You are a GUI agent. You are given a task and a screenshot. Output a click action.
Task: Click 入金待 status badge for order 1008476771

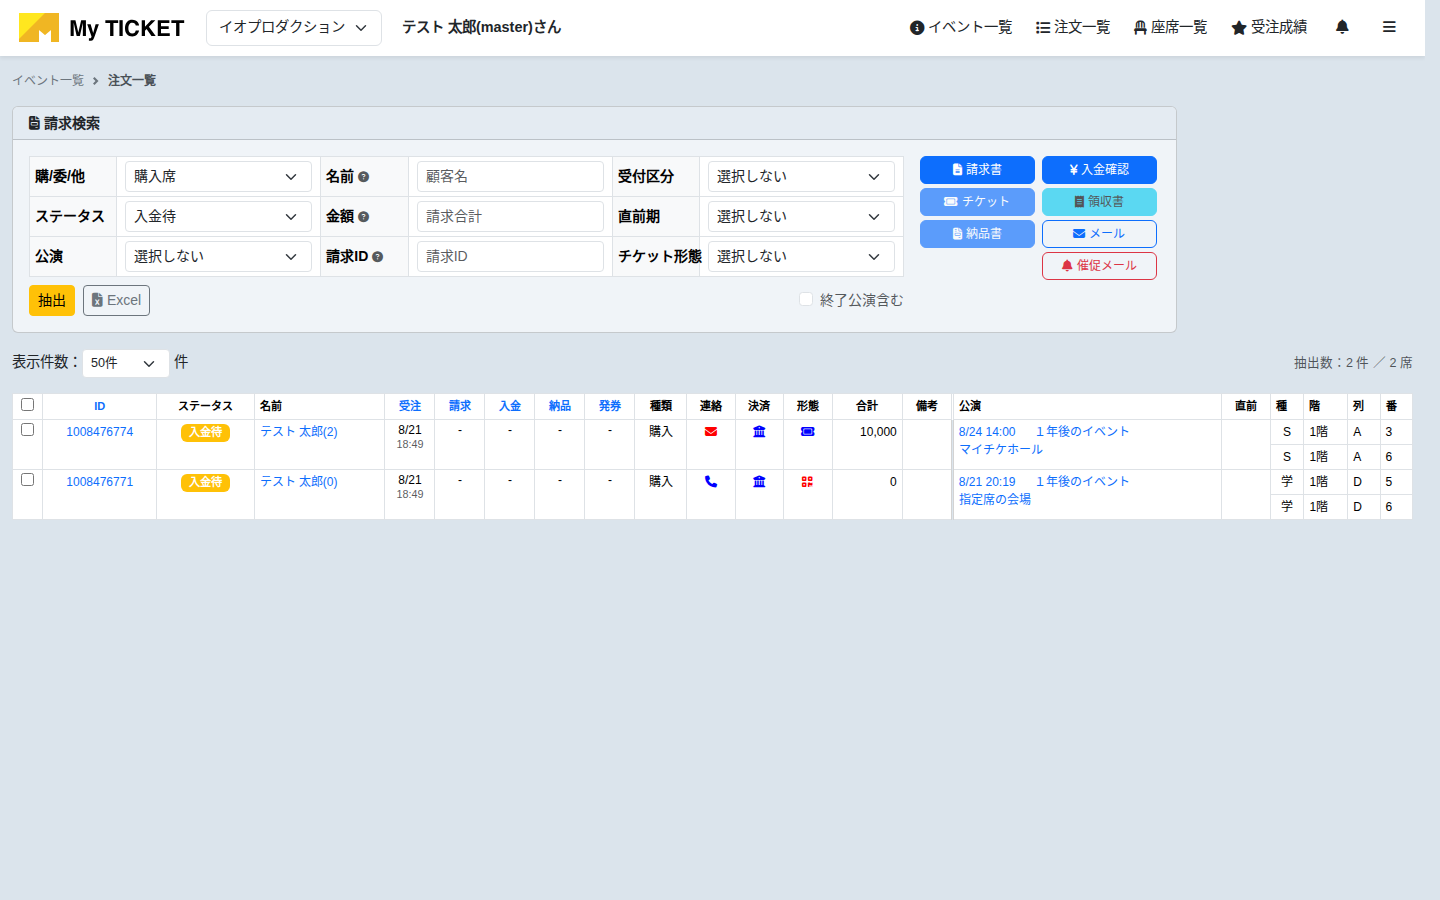coord(205,482)
